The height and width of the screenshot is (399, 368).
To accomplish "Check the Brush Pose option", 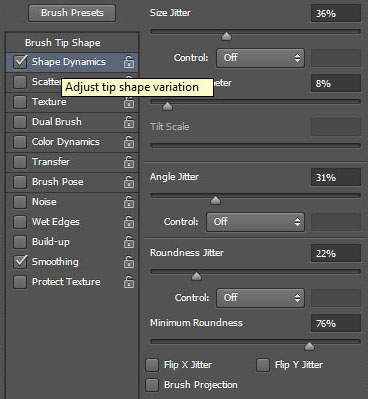I will pos(20,182).
